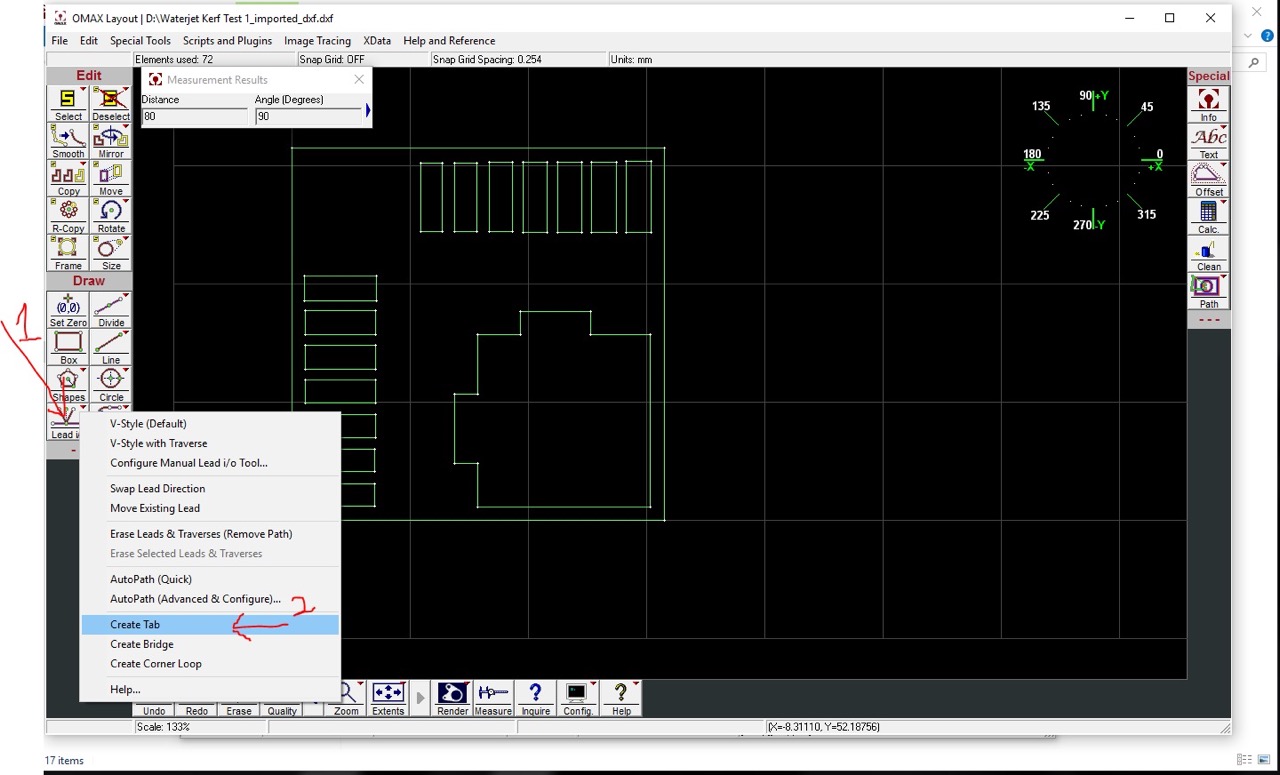Open the XData menu

pos(377,41)
